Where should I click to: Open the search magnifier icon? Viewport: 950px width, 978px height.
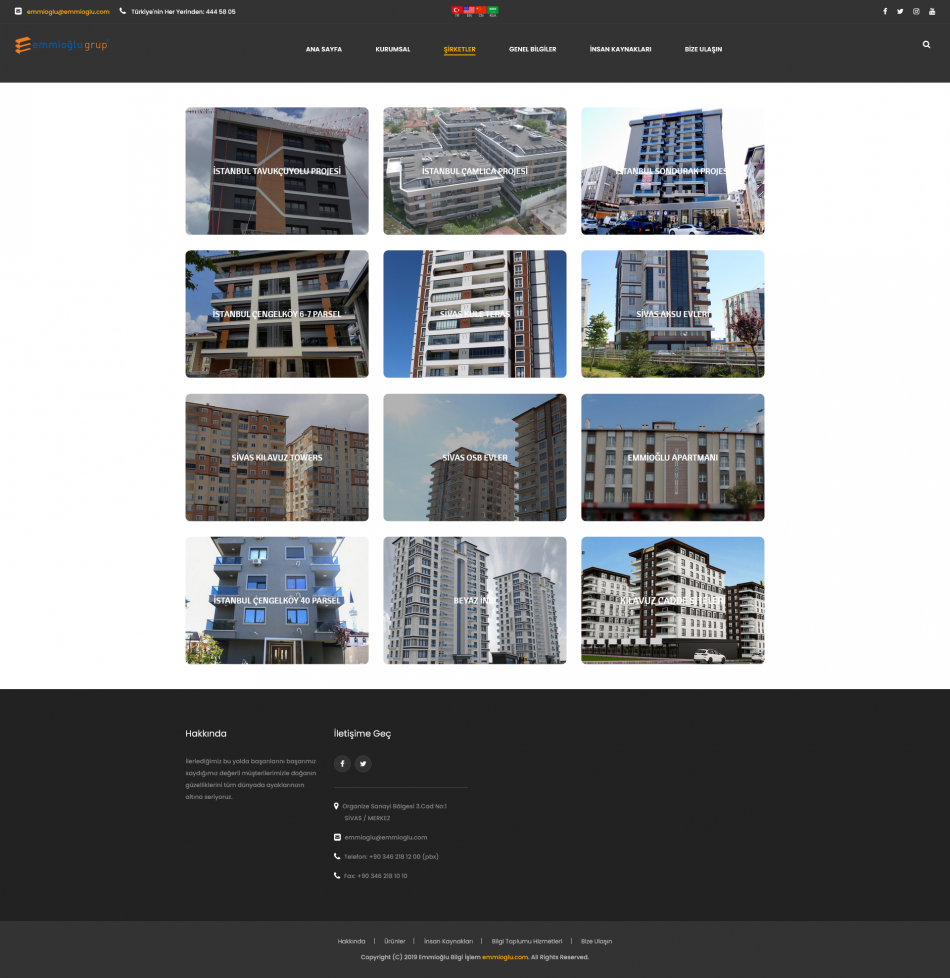(x=926, y=45)
